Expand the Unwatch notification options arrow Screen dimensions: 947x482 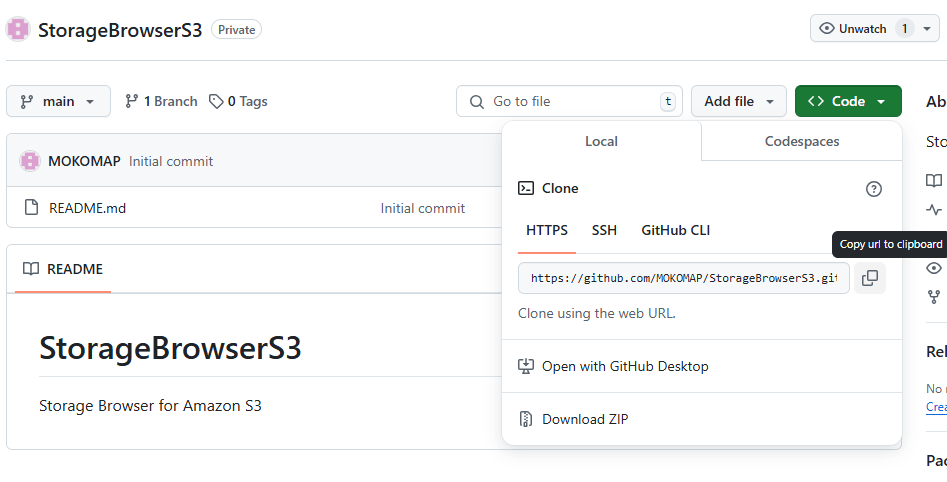pyautogui.click(x=927, y=29)
